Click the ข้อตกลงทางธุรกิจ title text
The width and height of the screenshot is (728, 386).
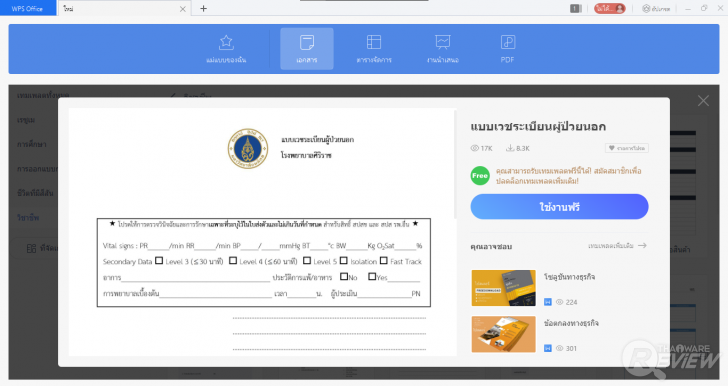click(571, 323)
